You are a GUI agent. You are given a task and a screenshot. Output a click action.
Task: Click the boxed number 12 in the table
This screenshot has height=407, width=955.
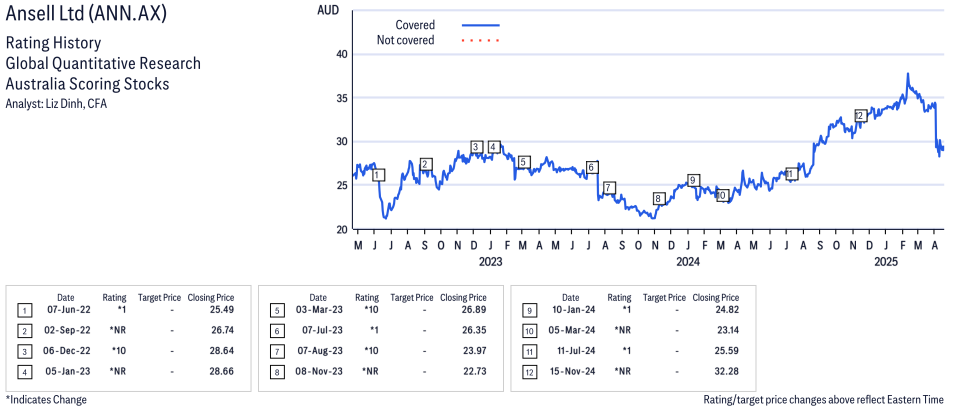point(529,372)
